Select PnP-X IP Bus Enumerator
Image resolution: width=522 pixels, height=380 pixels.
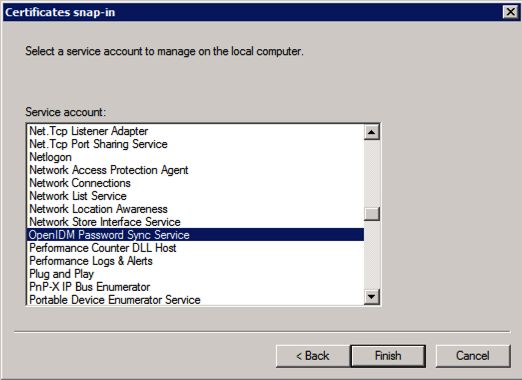pyautogui.click(x=195, y=287)
